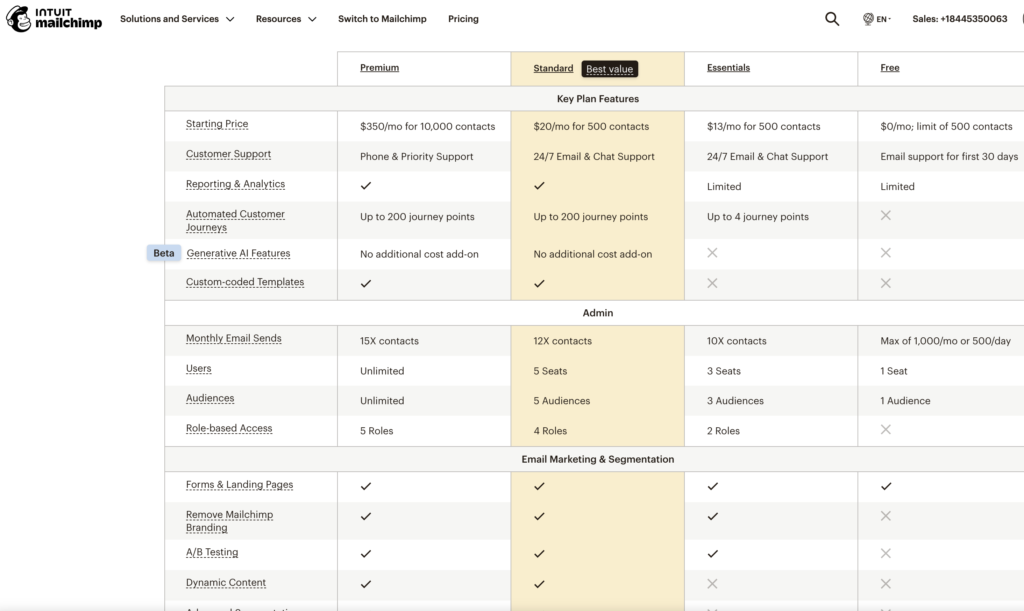Click A/B Testing label
Screen dimensions: 1024x611
[212, 552]
